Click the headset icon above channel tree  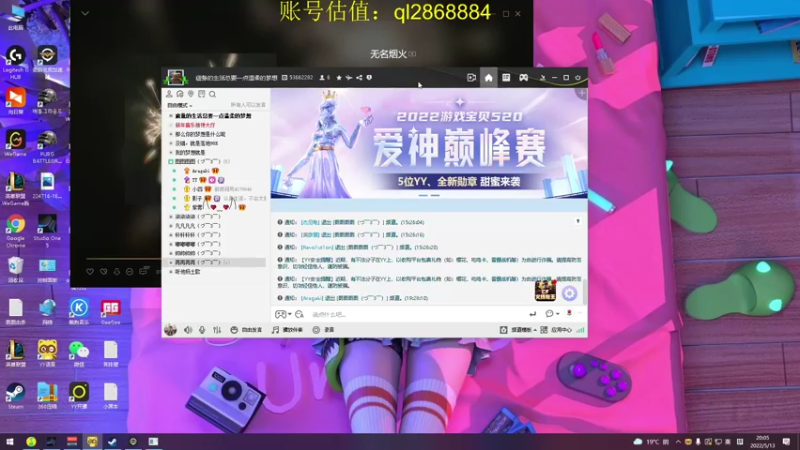click(180, 94)
